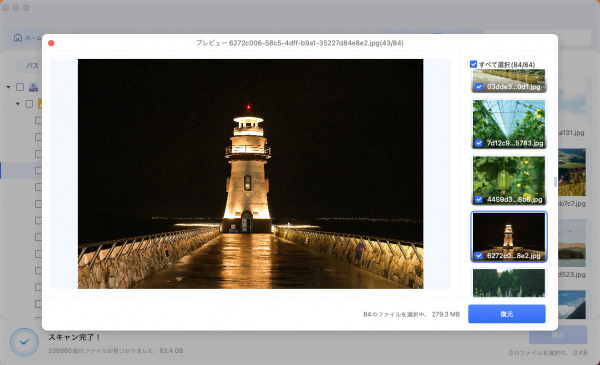This screenshot has height=365, width=600.
Task: Select the green melon thumbnail 4459d3...8b6.jpg
Action: tap(509, 180)
